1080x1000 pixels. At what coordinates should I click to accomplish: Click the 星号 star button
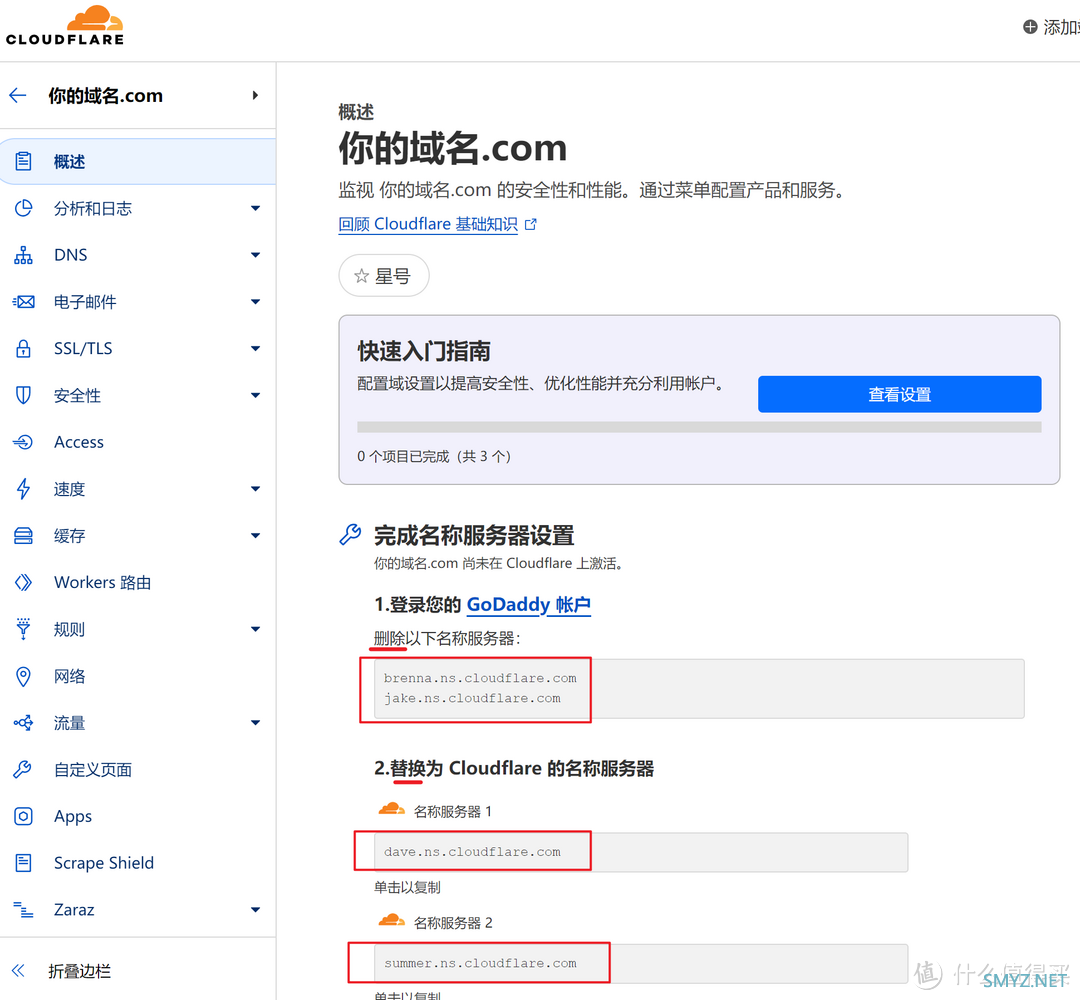tap(384, 276)
